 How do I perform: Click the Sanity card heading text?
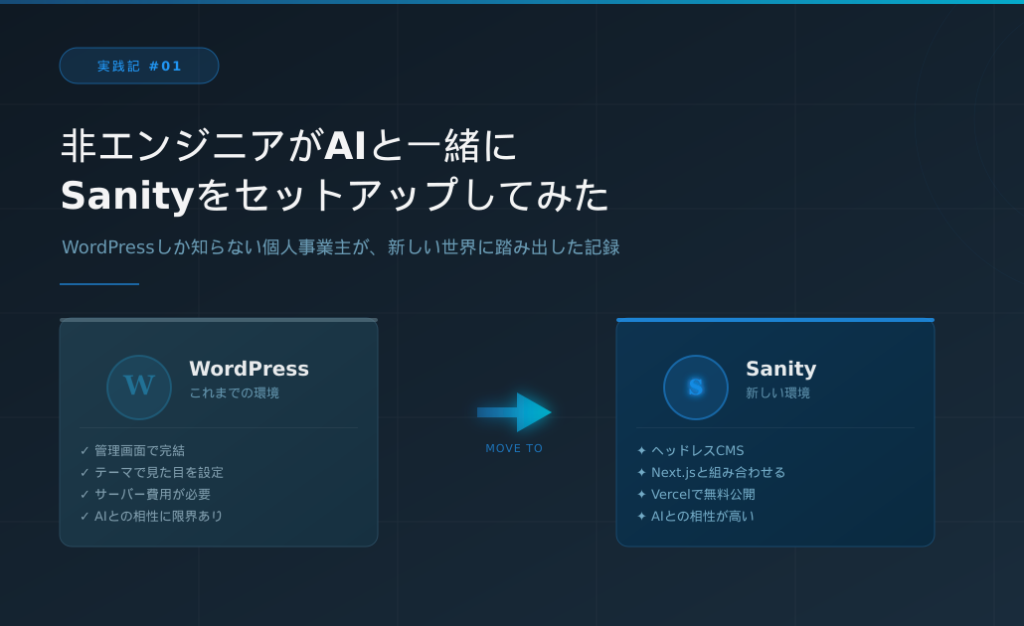coord(781,369)
